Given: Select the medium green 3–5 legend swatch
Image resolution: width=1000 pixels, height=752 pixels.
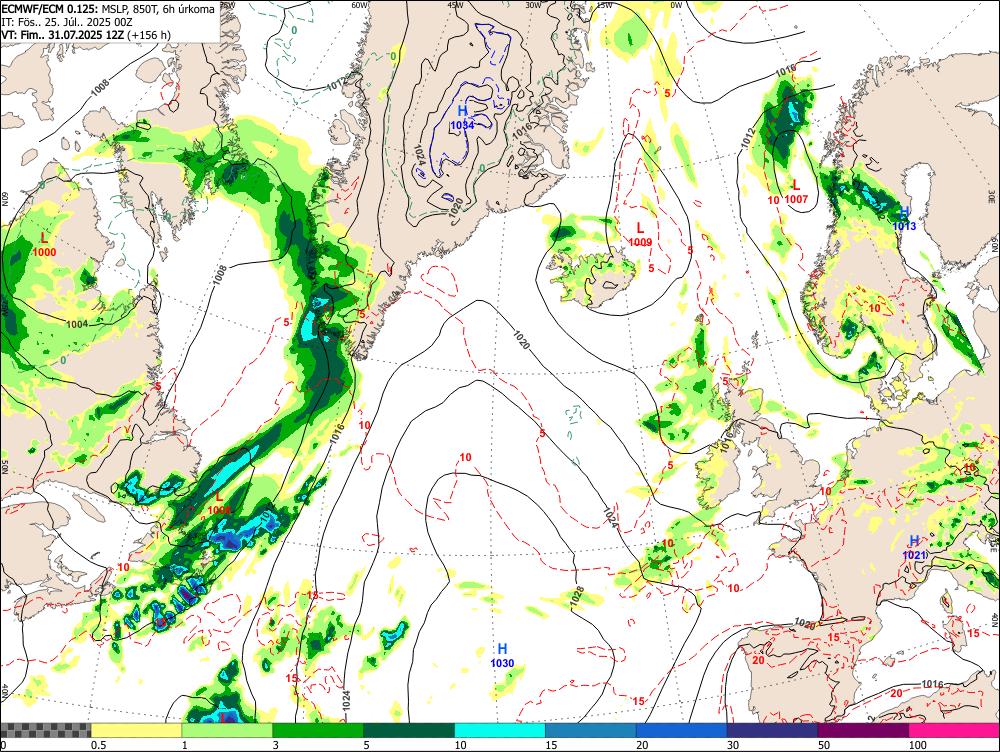Looking at the screenshot, I should coord(318,730).
